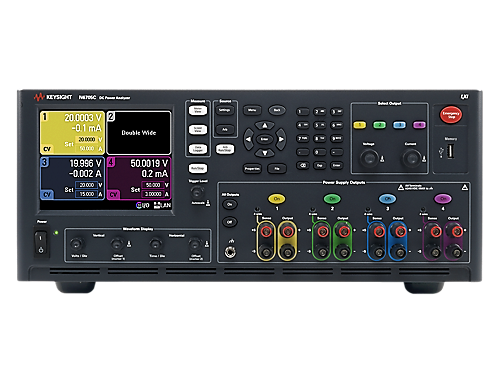The image size is (500, 375).
Task: Turn All Outputs Off
Action: [230, 222]
